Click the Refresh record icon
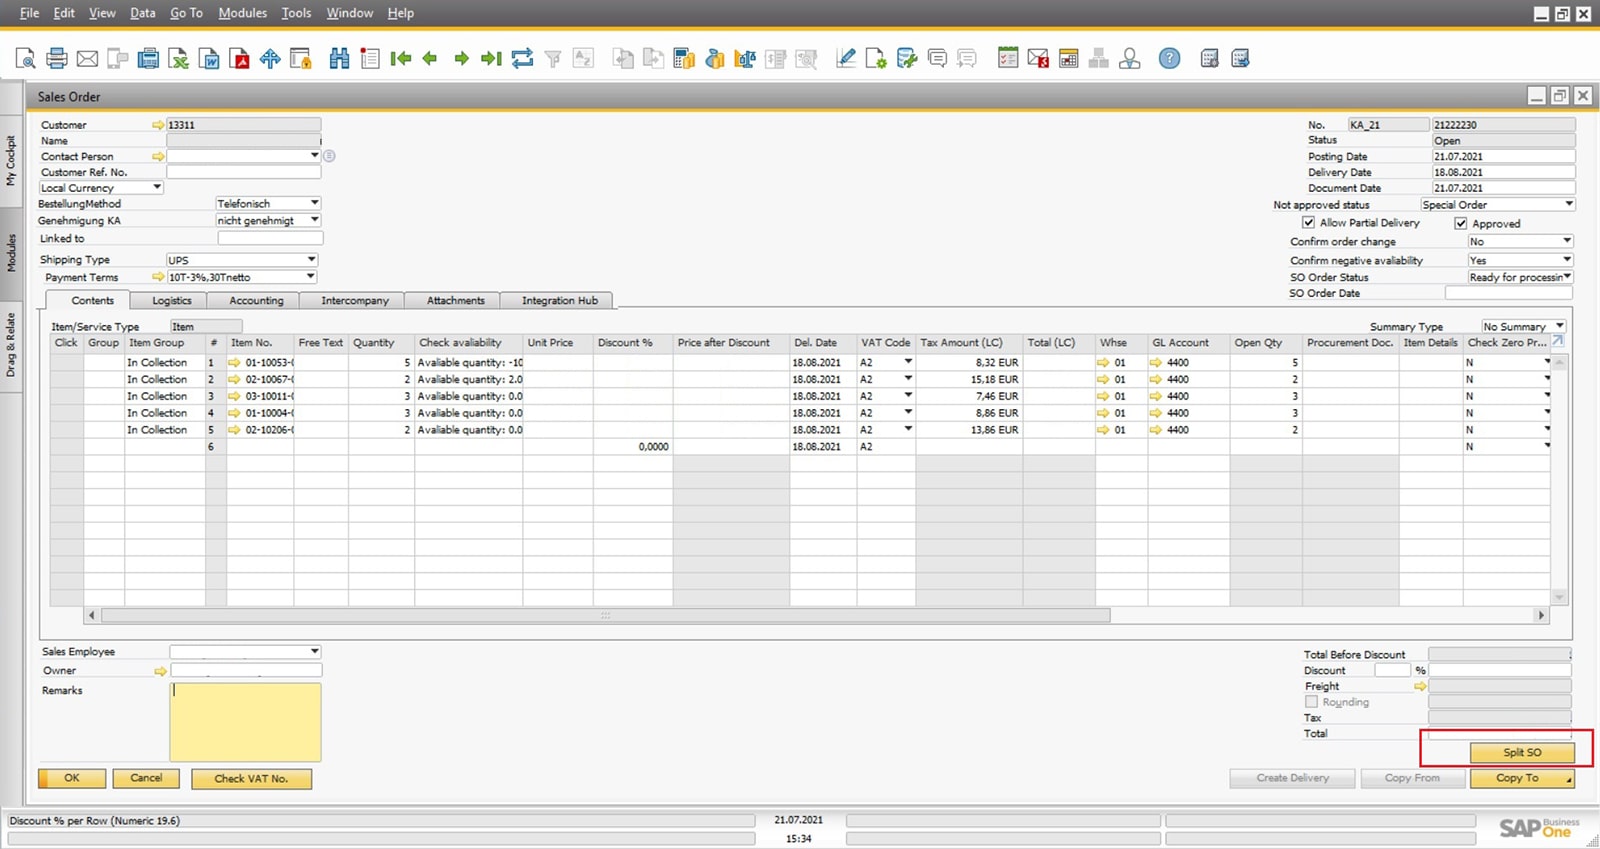Screen dimensions: 1600x849 (x=522, y=59)
